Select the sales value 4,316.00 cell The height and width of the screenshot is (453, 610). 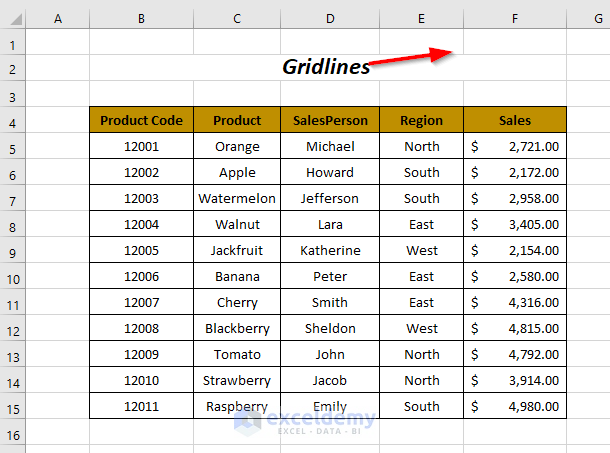coord(515,302)
